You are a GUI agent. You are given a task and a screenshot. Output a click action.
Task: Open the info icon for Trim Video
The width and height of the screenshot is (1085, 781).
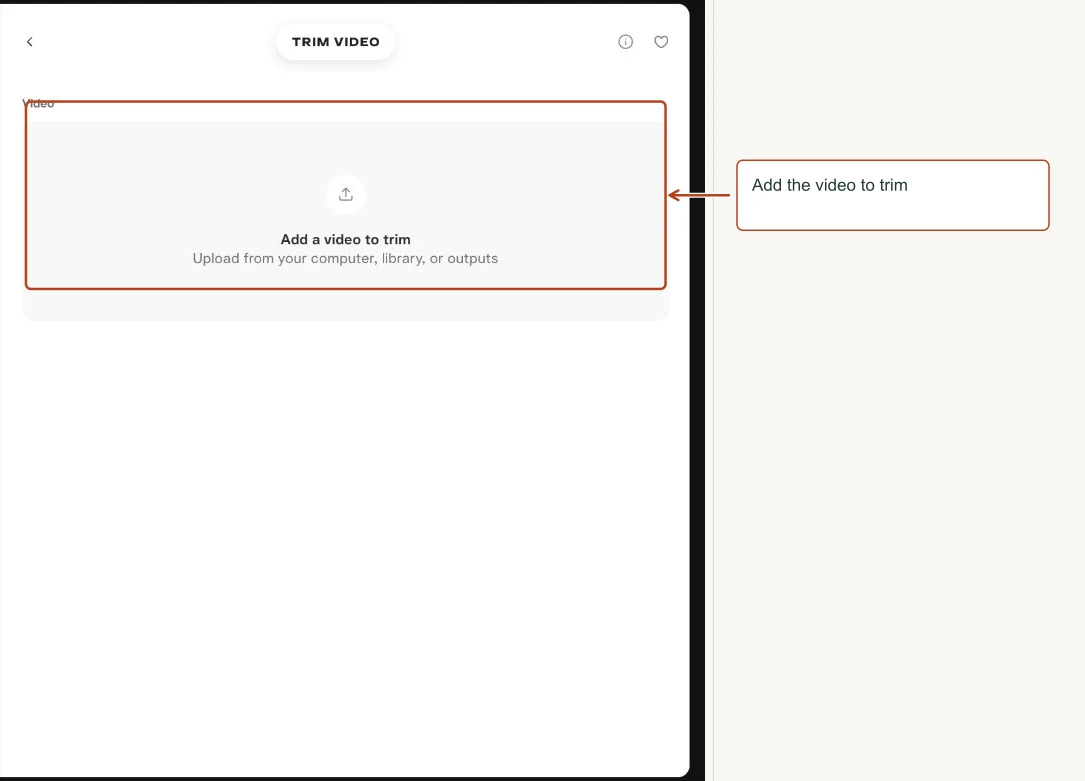click(x=625, y=42)
